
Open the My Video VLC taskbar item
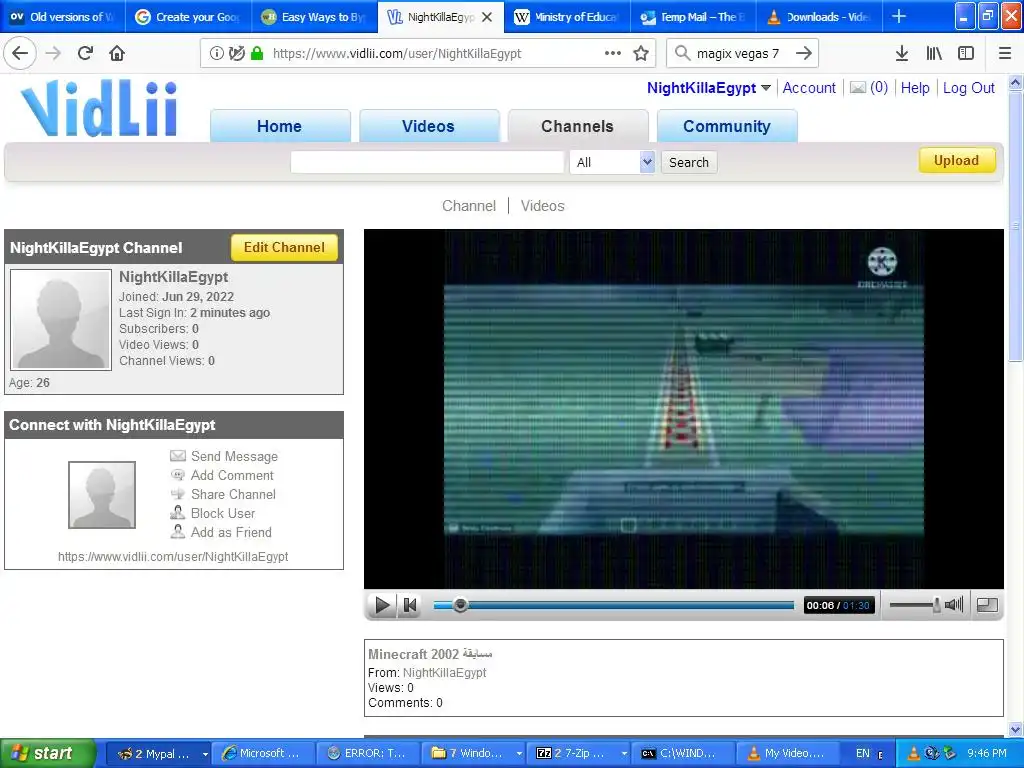click(787, 754)
